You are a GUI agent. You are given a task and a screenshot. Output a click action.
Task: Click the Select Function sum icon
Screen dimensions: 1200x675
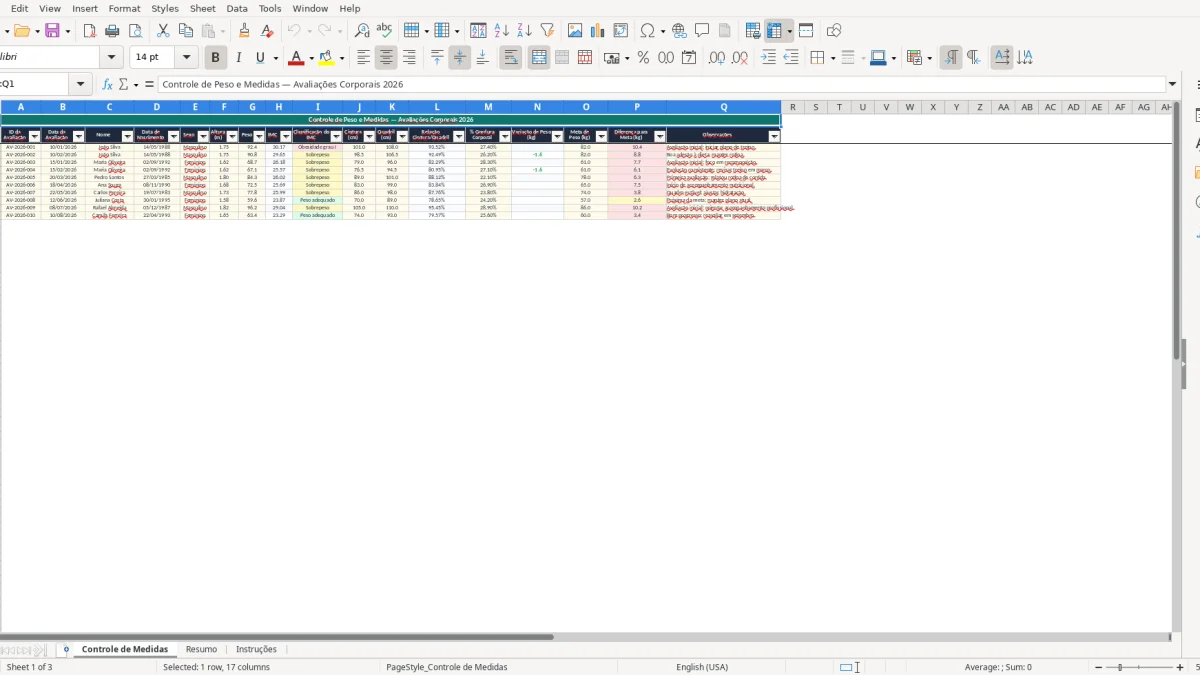pyautogui.click(x=123, y=85)
